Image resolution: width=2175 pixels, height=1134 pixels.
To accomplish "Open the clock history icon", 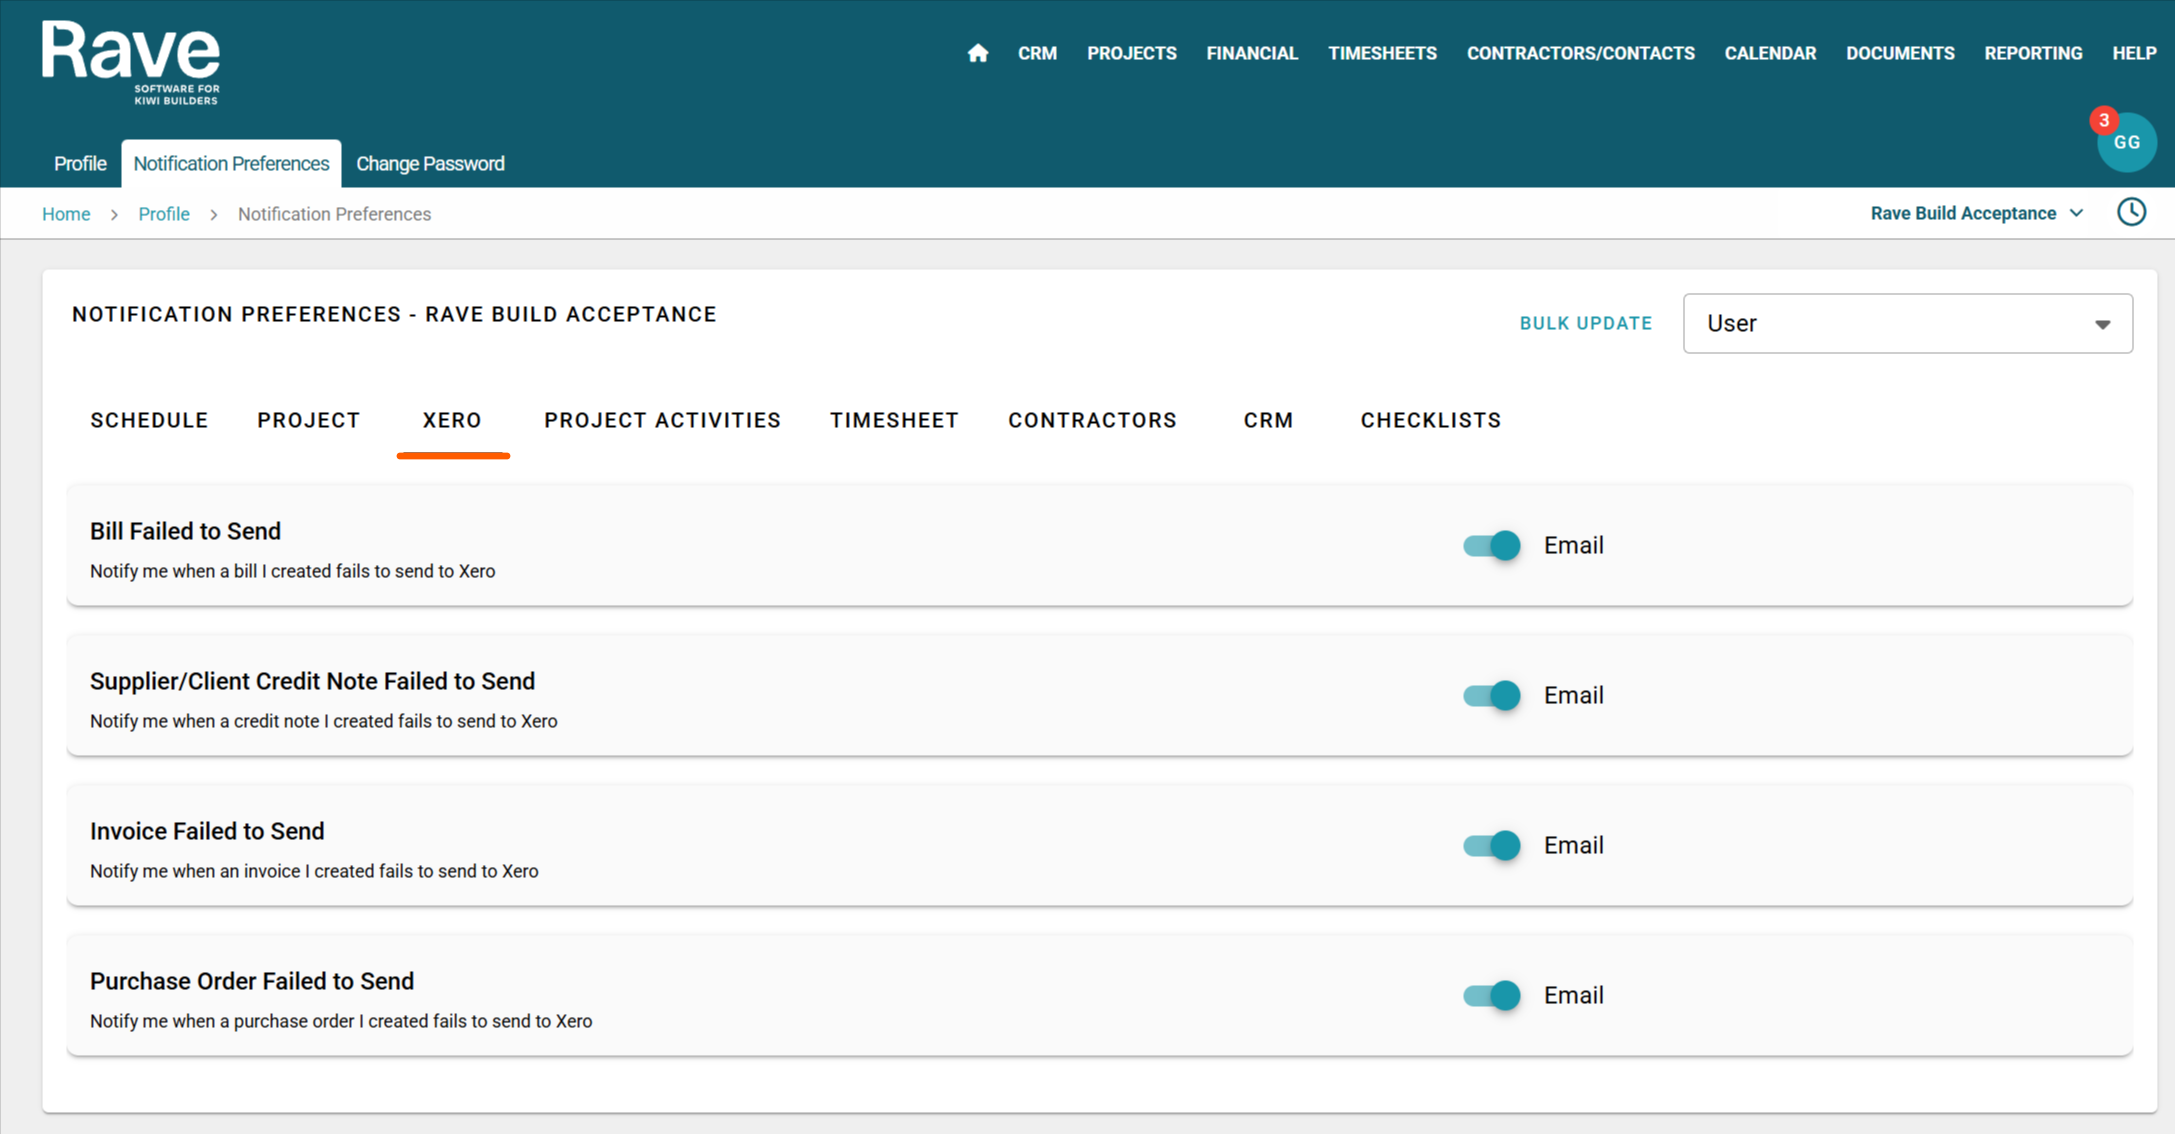I will coord(2131,212).
